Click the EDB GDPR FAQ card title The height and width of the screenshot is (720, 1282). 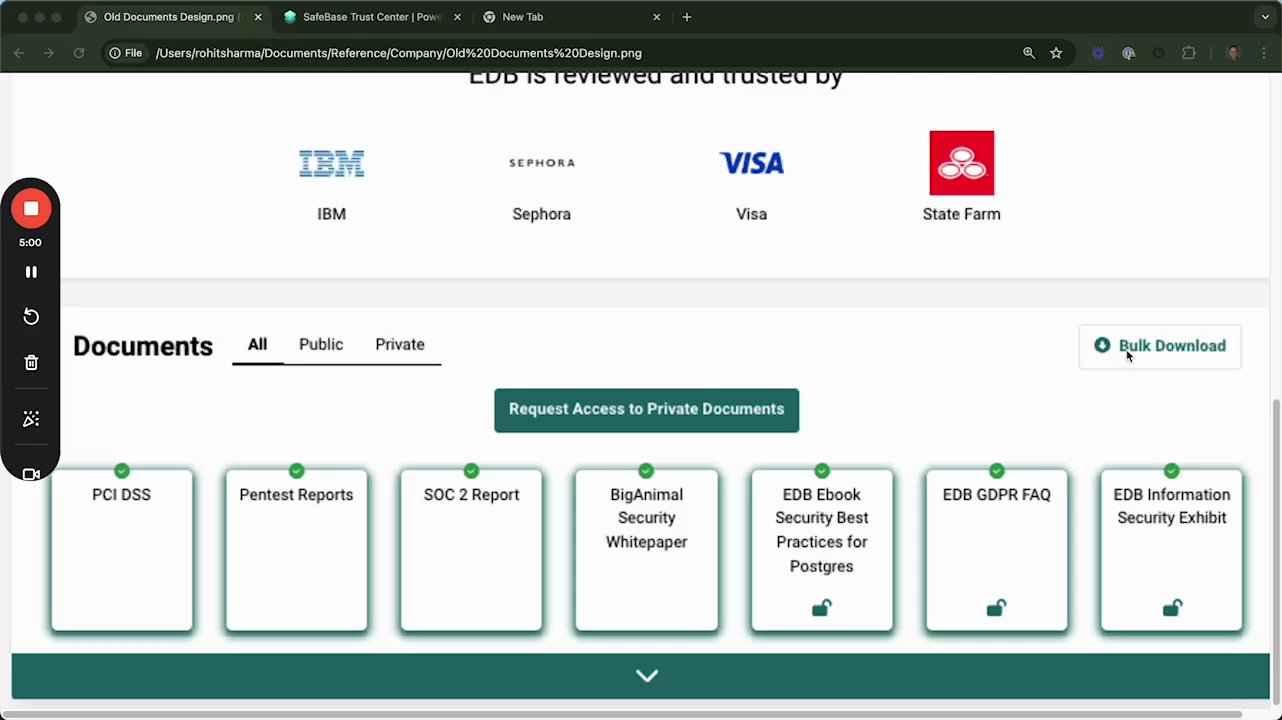click(x=996, y=495)
